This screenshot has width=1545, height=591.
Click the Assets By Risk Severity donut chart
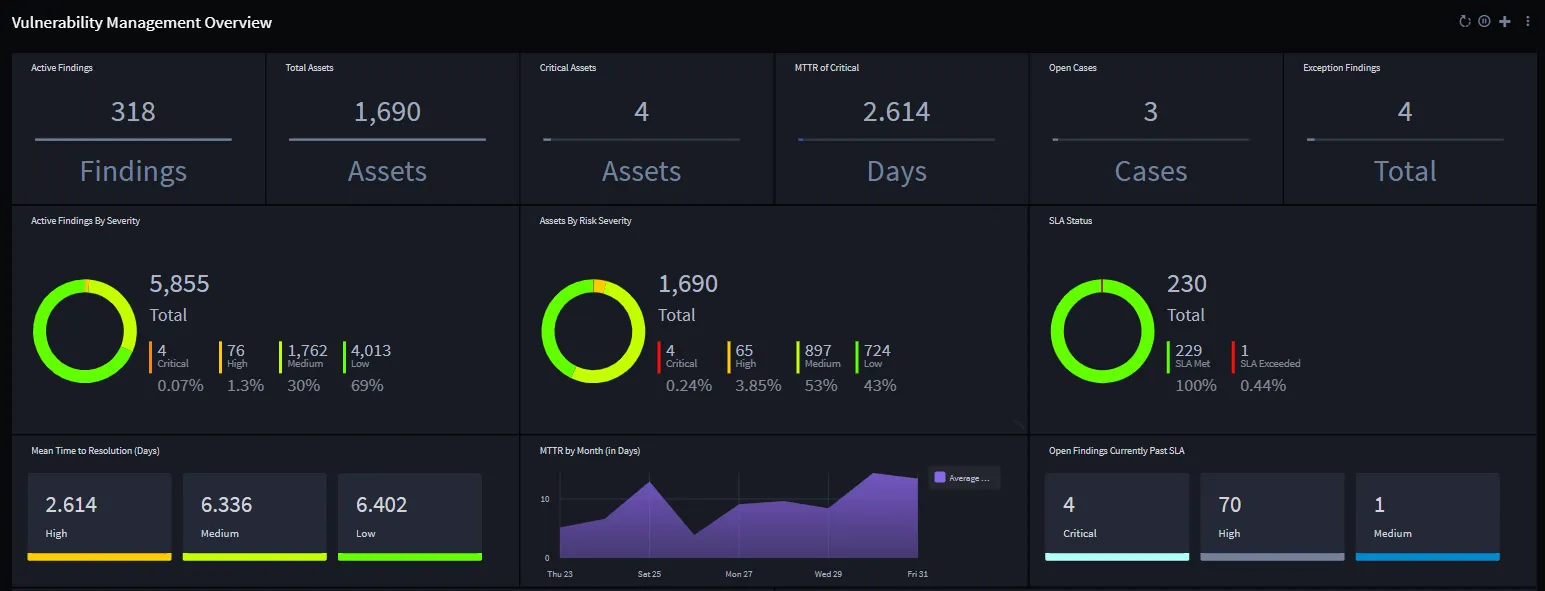point(593,330)
